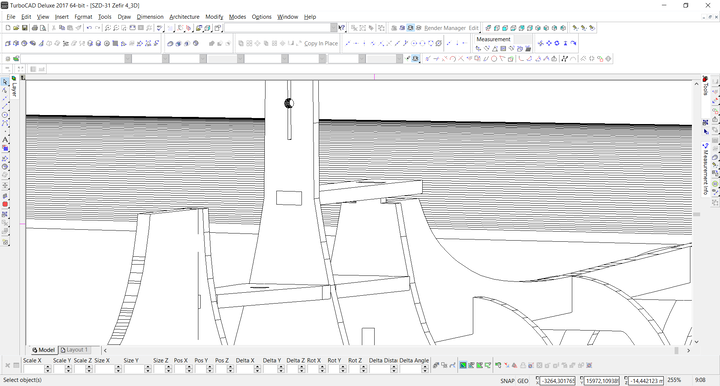720x386 pixels.
Task: Click the isometric view cube icon
Action: coord(488,28)
